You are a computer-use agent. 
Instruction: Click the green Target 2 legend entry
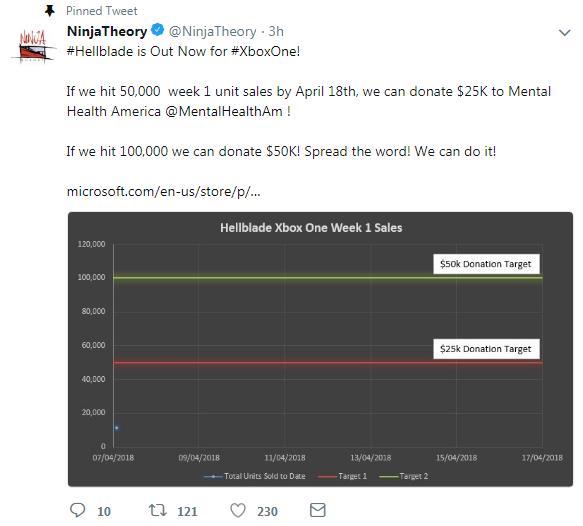coord(403,476)
